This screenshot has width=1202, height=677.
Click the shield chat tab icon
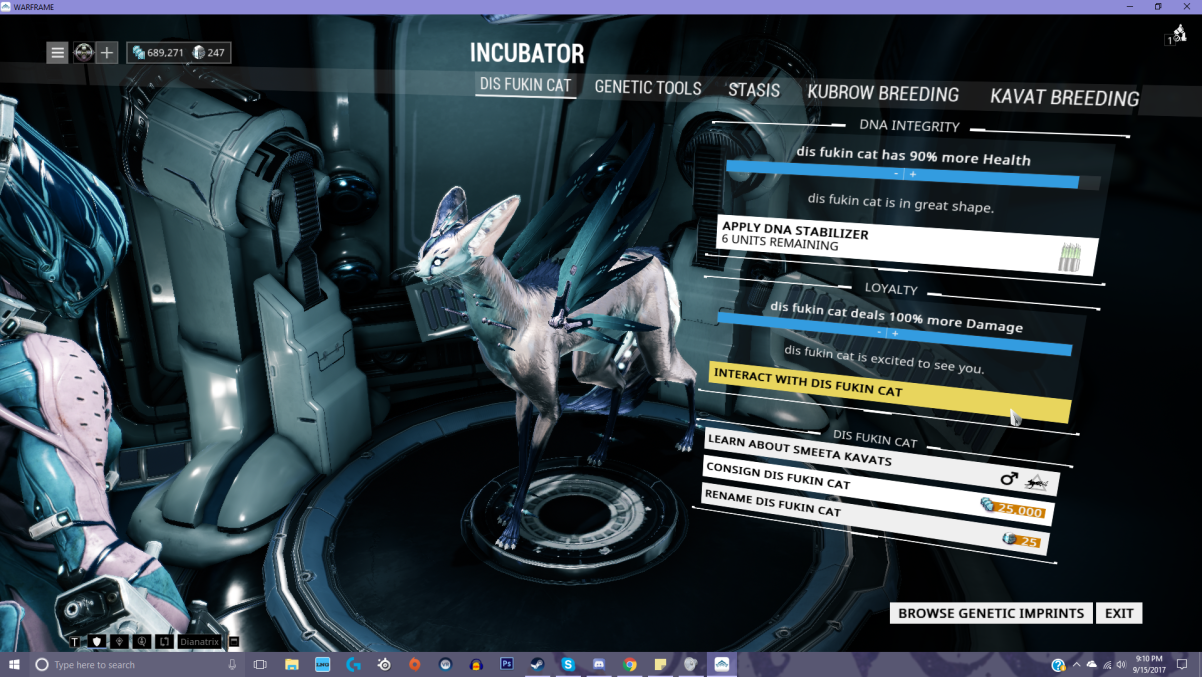[96, 641]
